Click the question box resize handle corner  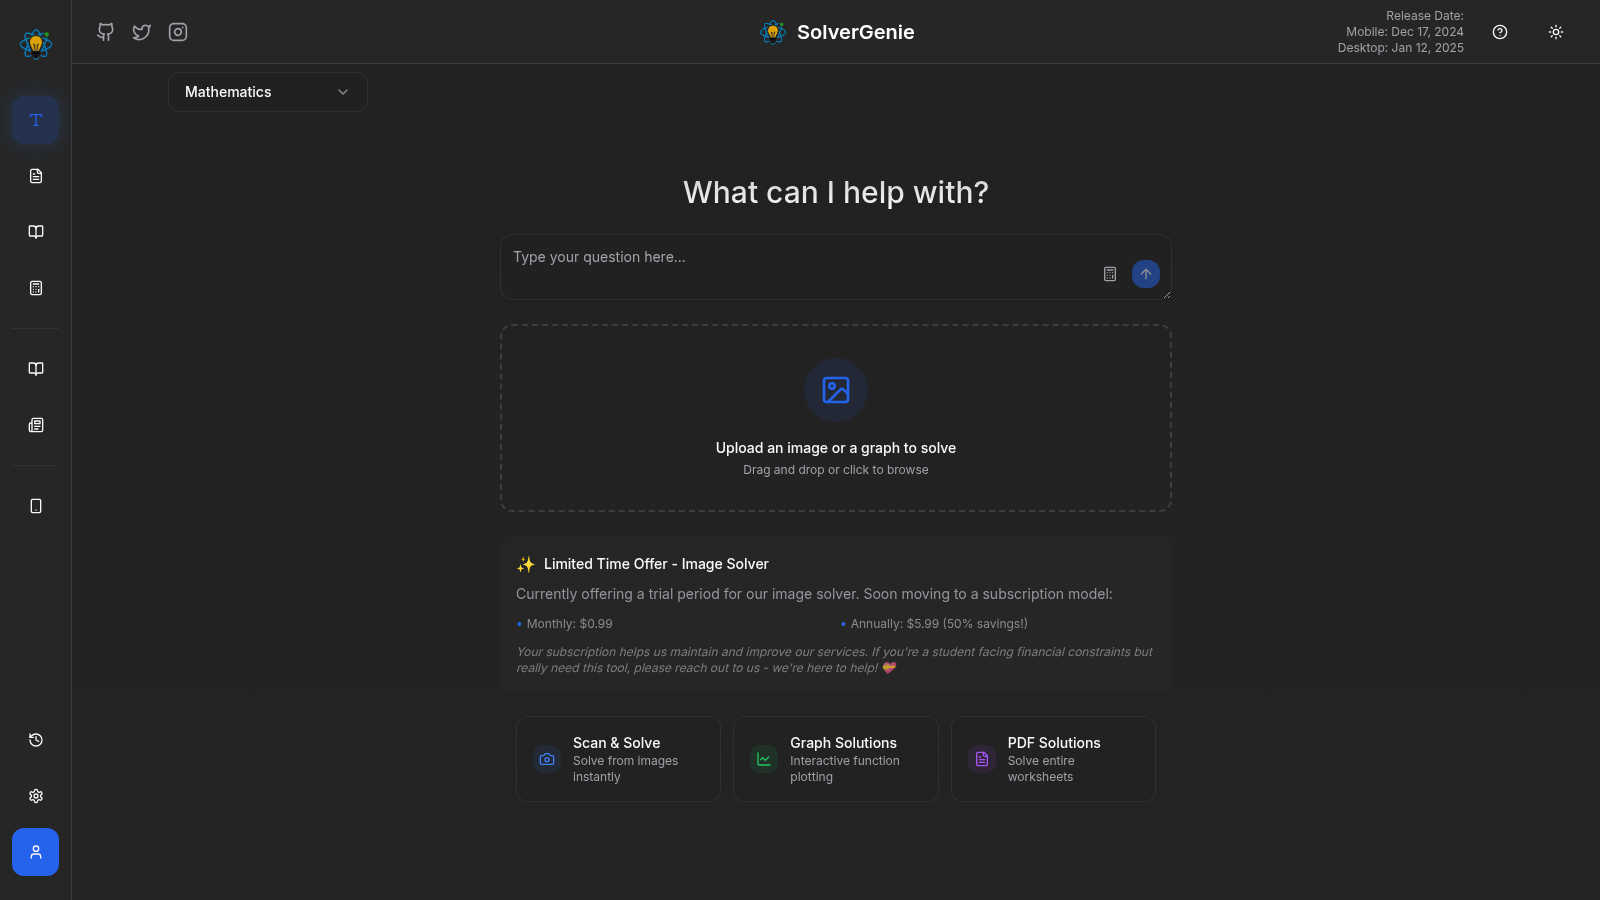coord(1166,294)
